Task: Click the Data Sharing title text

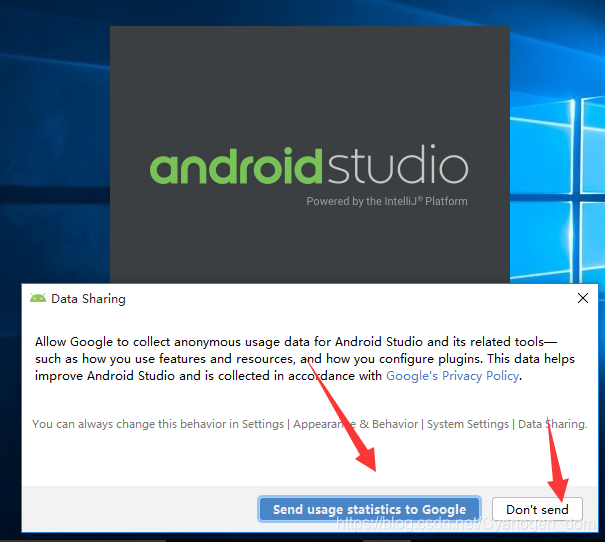Action: click(x=88, y=299)
